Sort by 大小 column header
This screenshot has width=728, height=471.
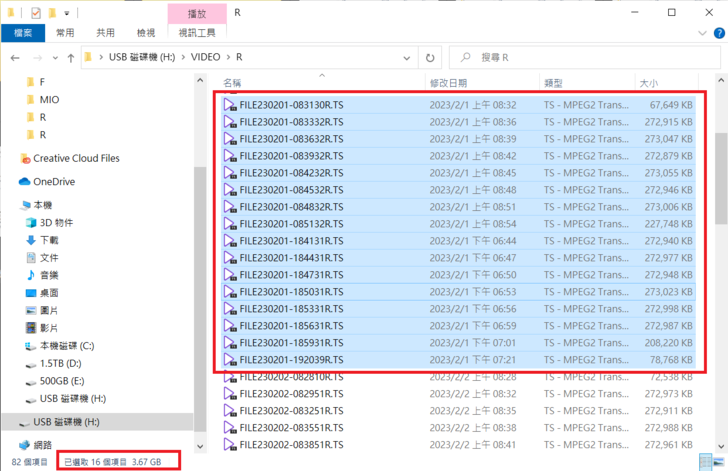[x=649, y=83]
